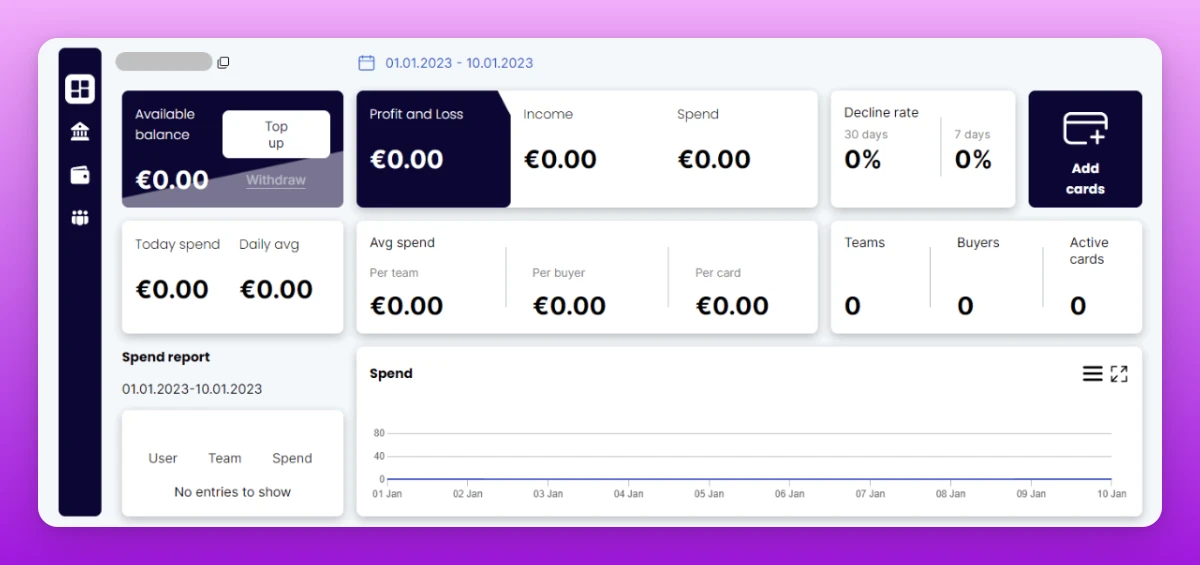The height and width of the screenshot is (565, 1200).
Task: Click the Active cards count tile
Action: coord(1088,277)
